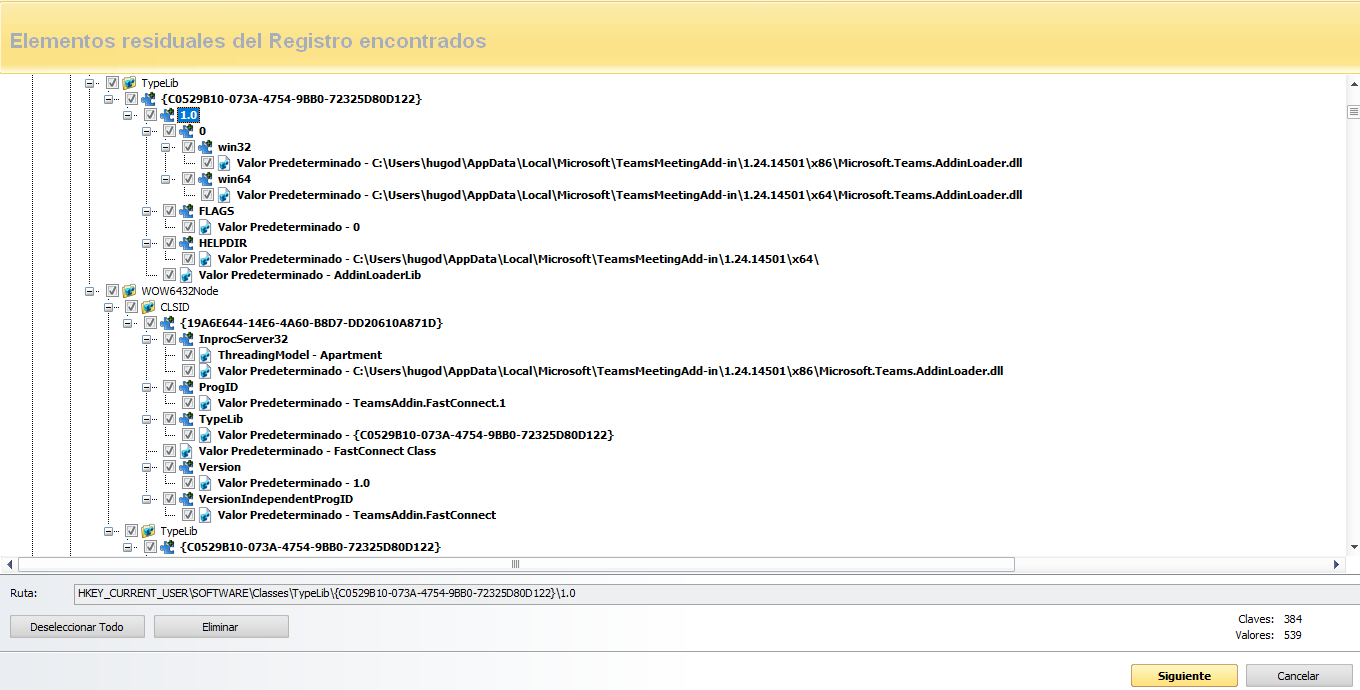Collapse the top TypeLib node
1360x690 pixels.
pos(89,83)
